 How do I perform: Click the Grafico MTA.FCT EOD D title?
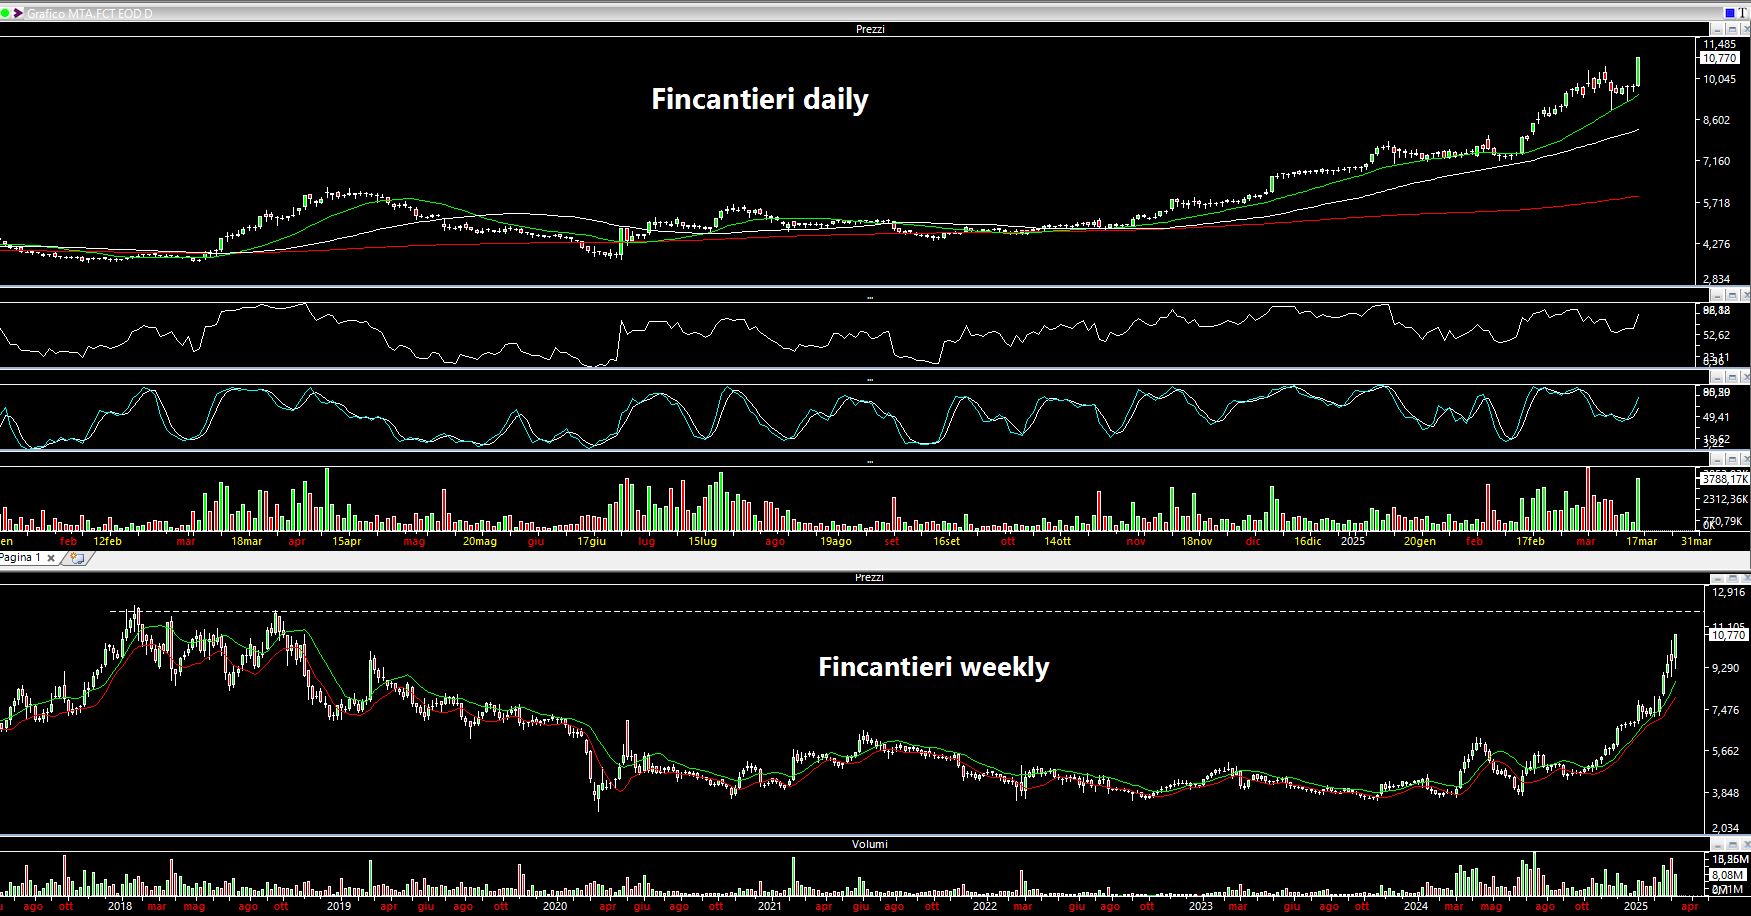click(89, 14)
